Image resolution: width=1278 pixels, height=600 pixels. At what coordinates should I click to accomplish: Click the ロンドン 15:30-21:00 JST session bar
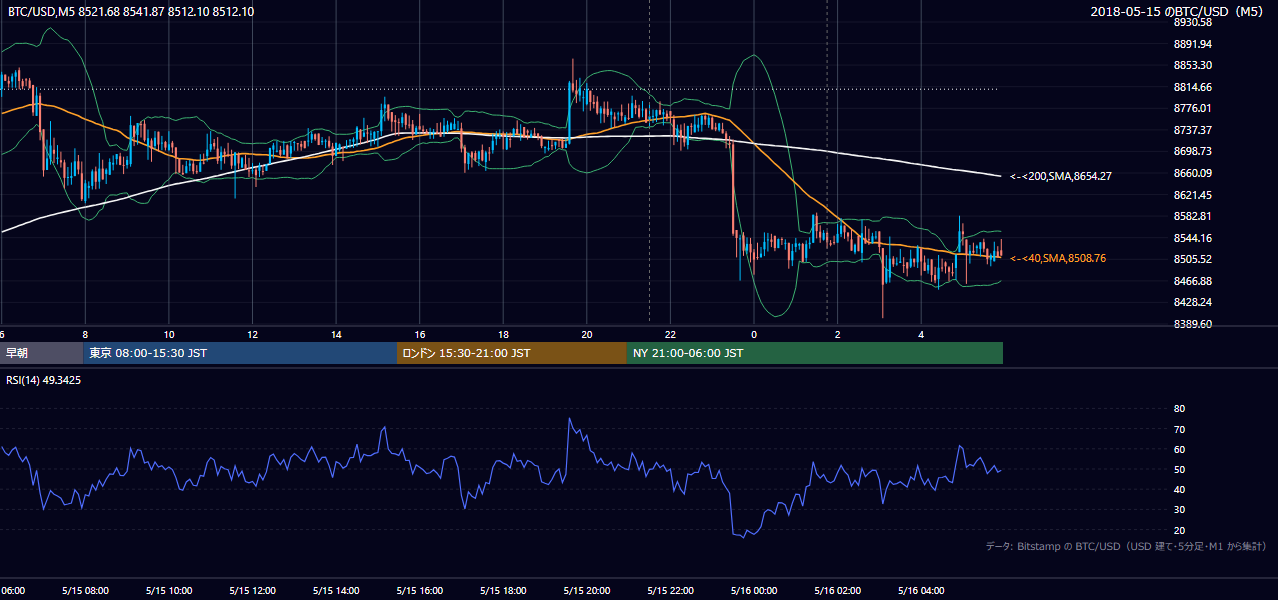pyautogui.click(x=512, y=353)
